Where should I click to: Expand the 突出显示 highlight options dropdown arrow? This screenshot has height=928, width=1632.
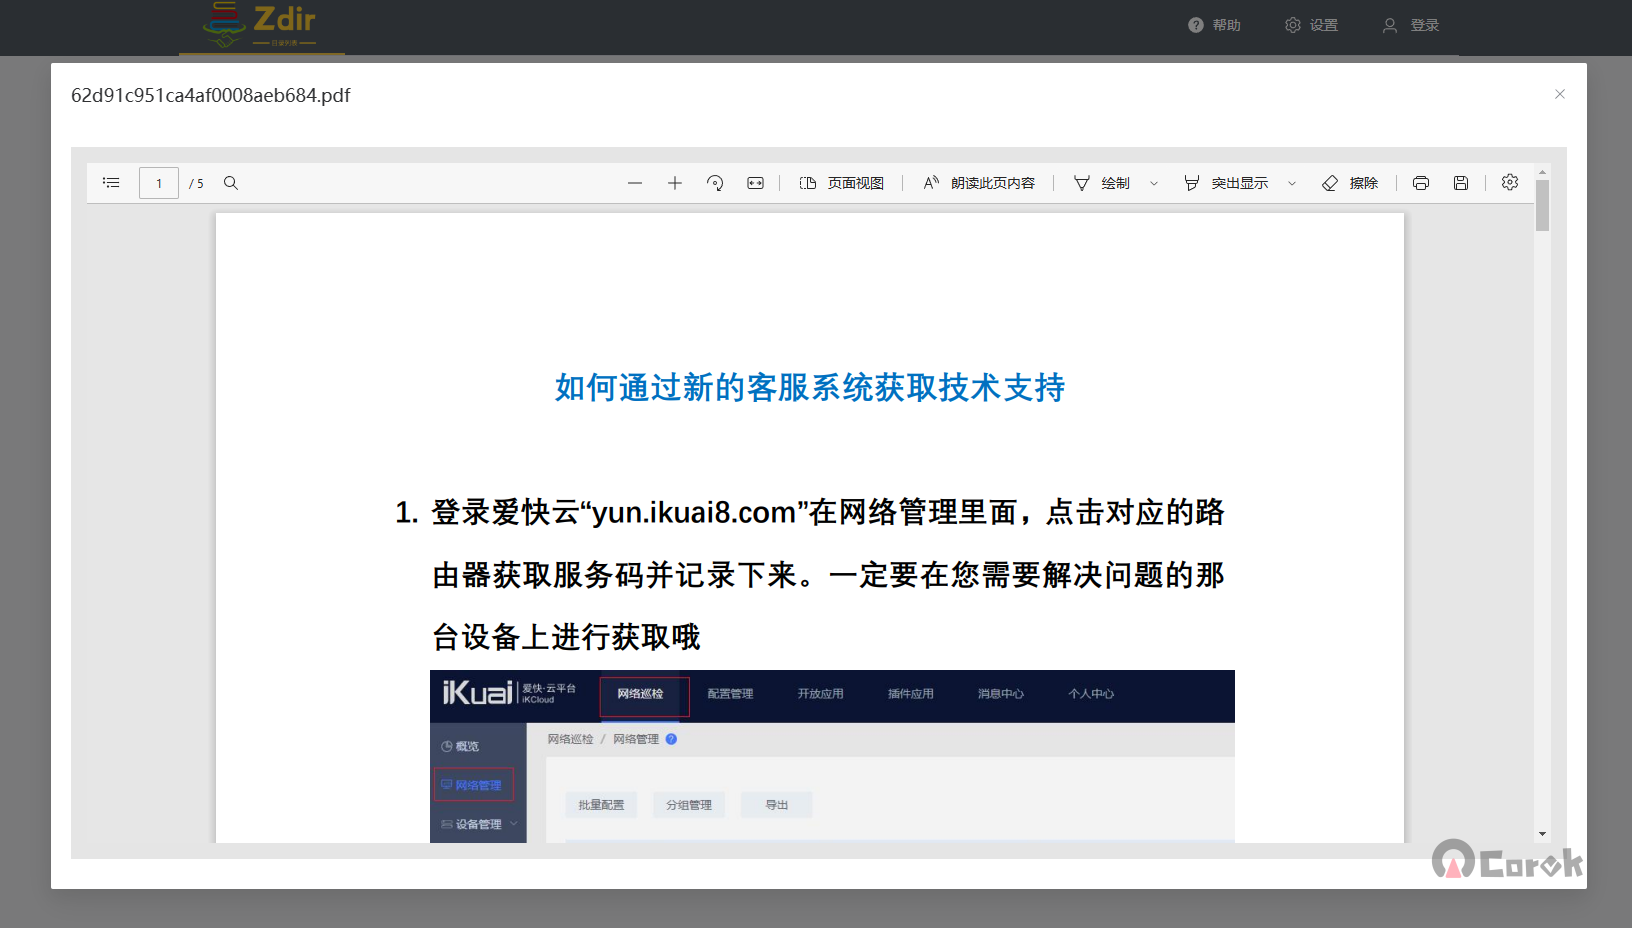click(x=1292, y=184)
